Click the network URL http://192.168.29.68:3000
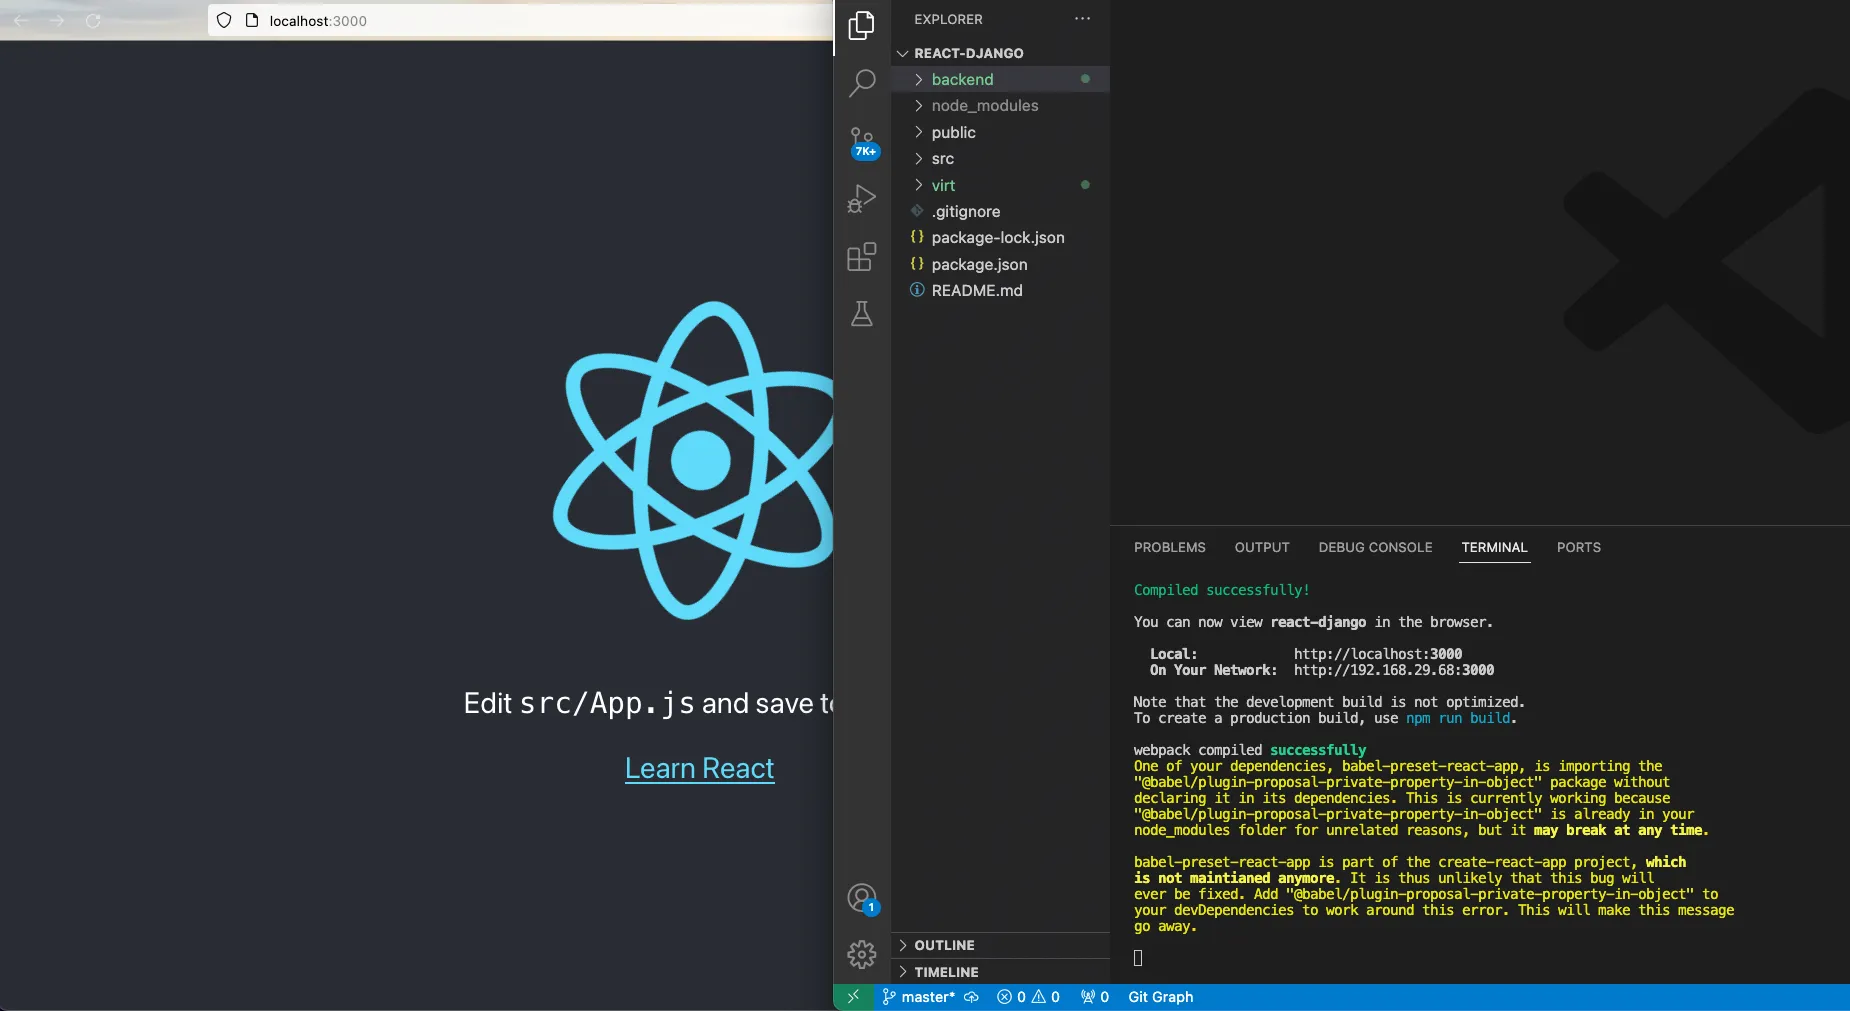The image size is (1850, 1011). point(1393,670)
